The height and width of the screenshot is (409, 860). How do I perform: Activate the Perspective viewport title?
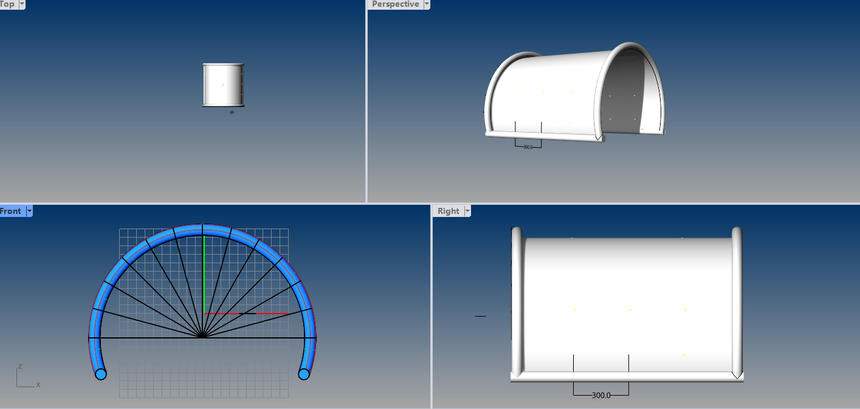coord(395,5)
